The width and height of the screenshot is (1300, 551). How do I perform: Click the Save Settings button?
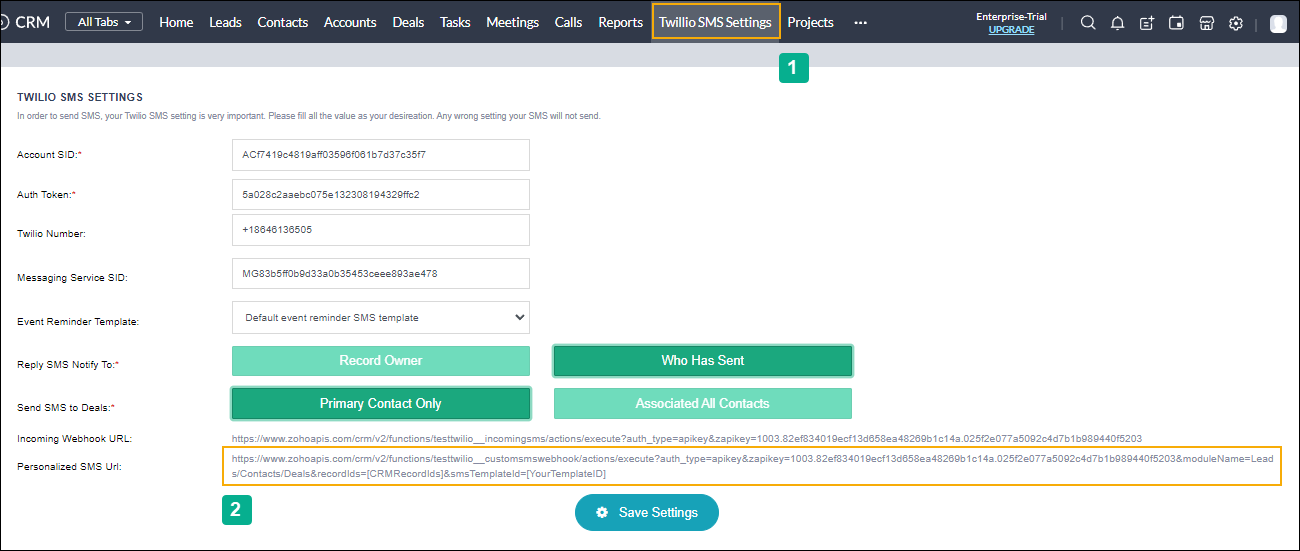tap(647, 512)
